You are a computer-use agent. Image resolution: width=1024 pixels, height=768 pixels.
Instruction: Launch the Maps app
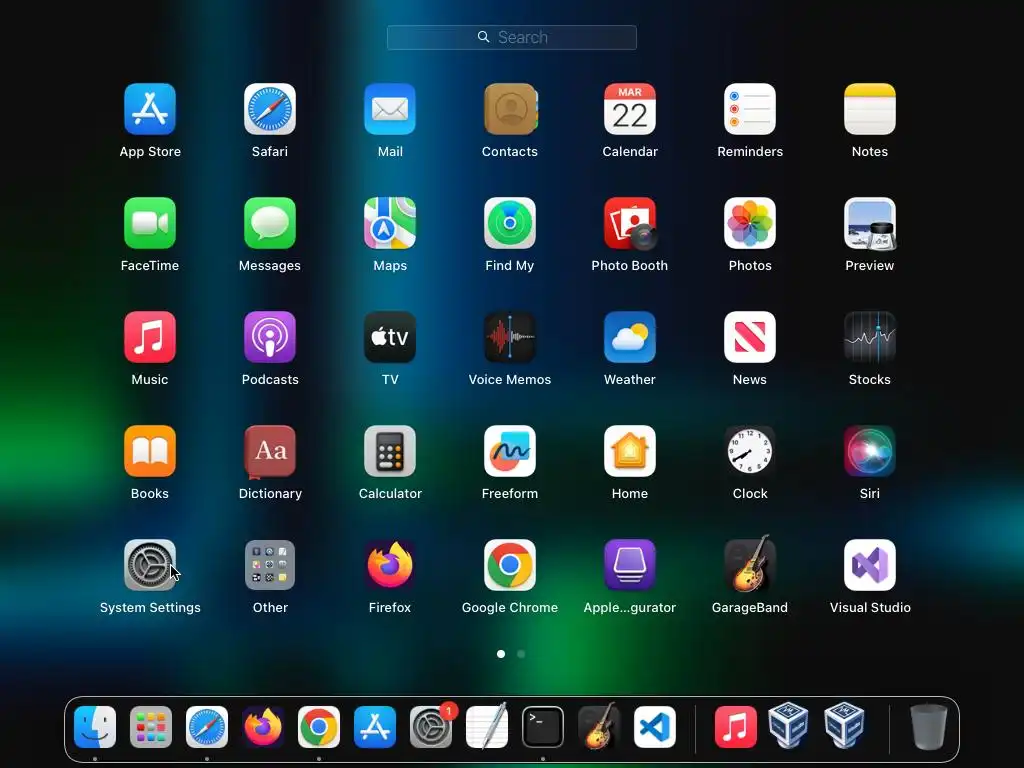click(x=390, y=223)
